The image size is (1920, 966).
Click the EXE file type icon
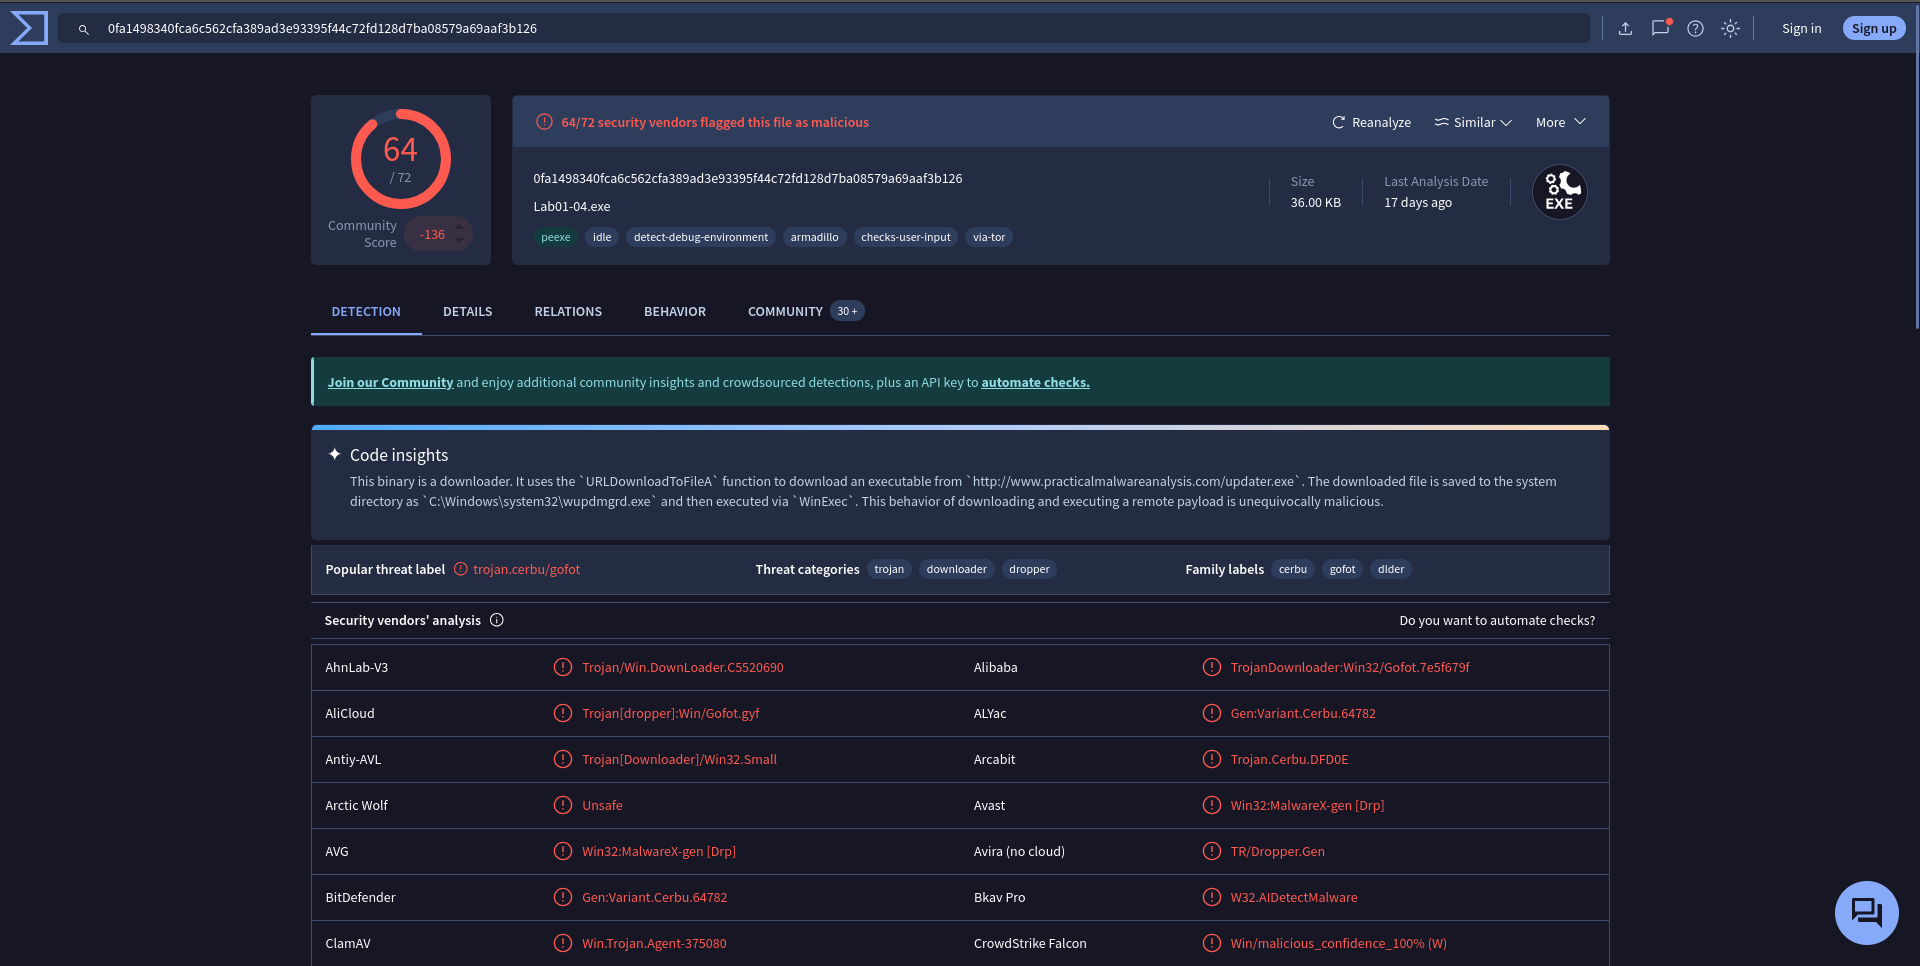pos(1559,192)
